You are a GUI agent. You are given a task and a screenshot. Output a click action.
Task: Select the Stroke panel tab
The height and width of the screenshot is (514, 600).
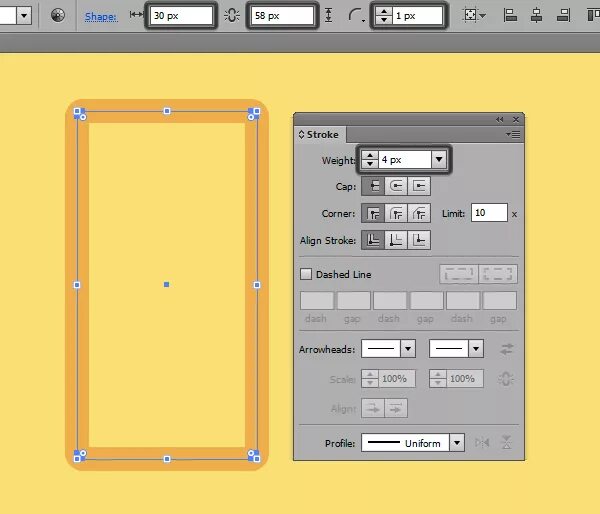click(320, 135)
